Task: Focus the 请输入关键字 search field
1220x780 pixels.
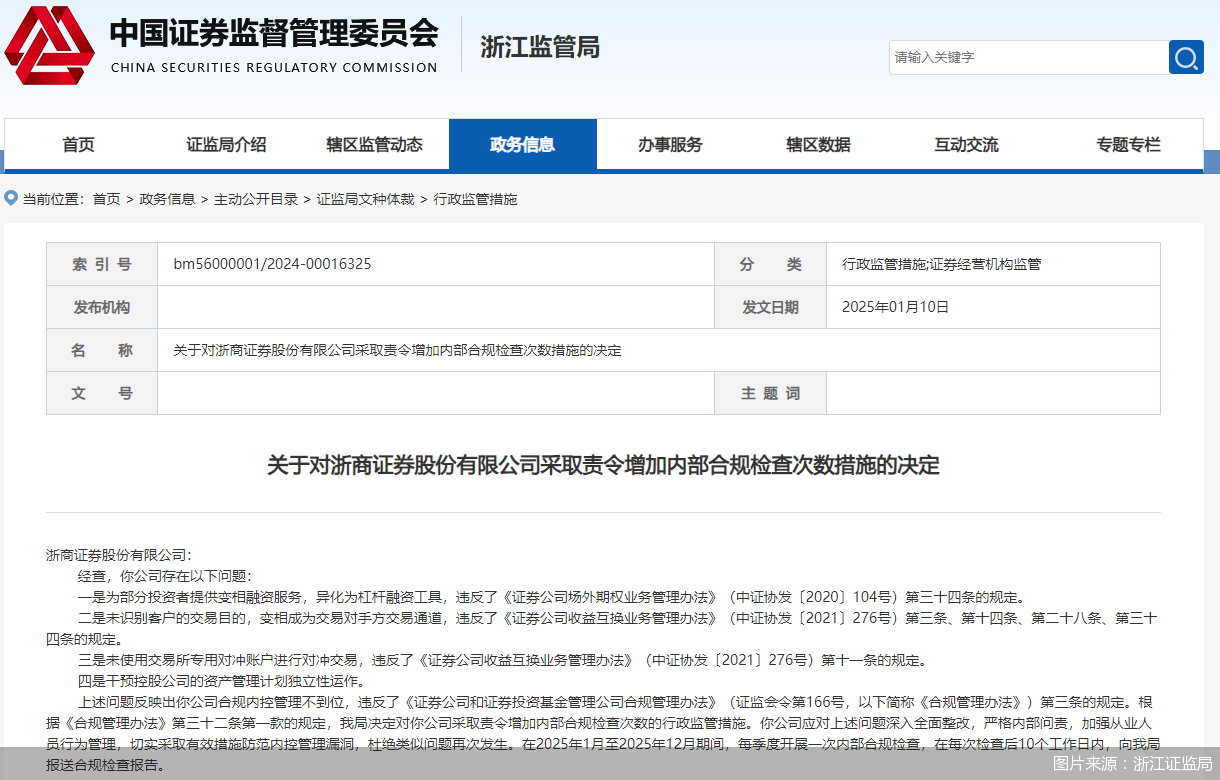Action: (1028, 57)
